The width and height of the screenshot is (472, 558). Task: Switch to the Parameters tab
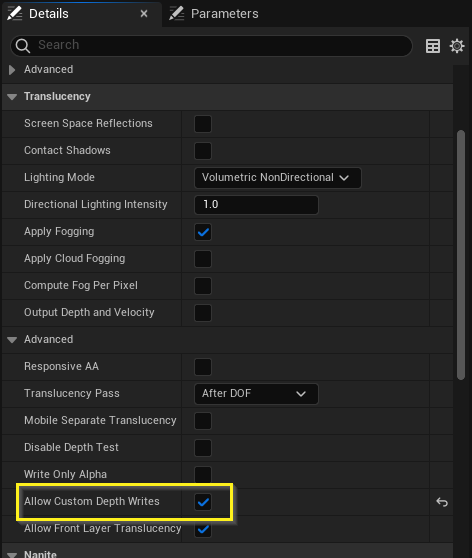point(214,14)
